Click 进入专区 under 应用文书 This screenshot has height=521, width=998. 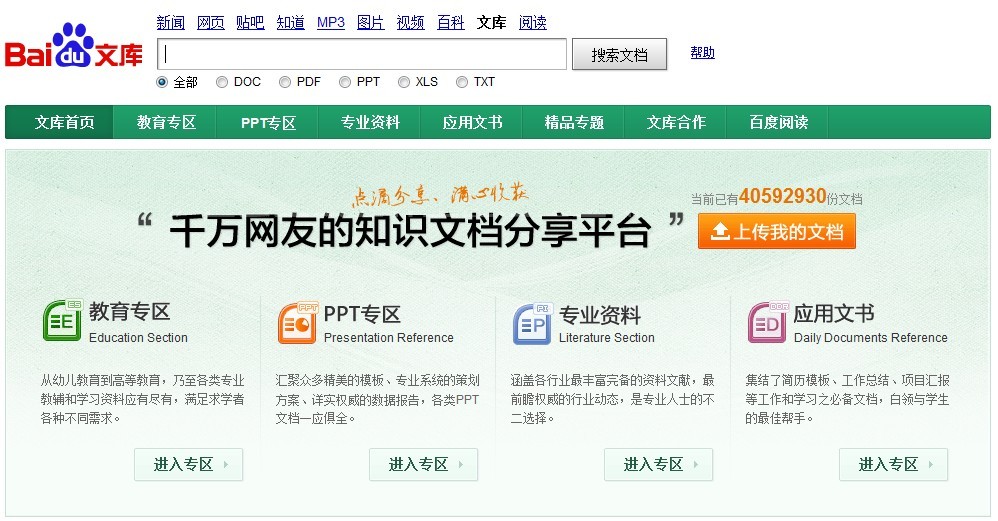pyautogui.click(x=893, y=464)
